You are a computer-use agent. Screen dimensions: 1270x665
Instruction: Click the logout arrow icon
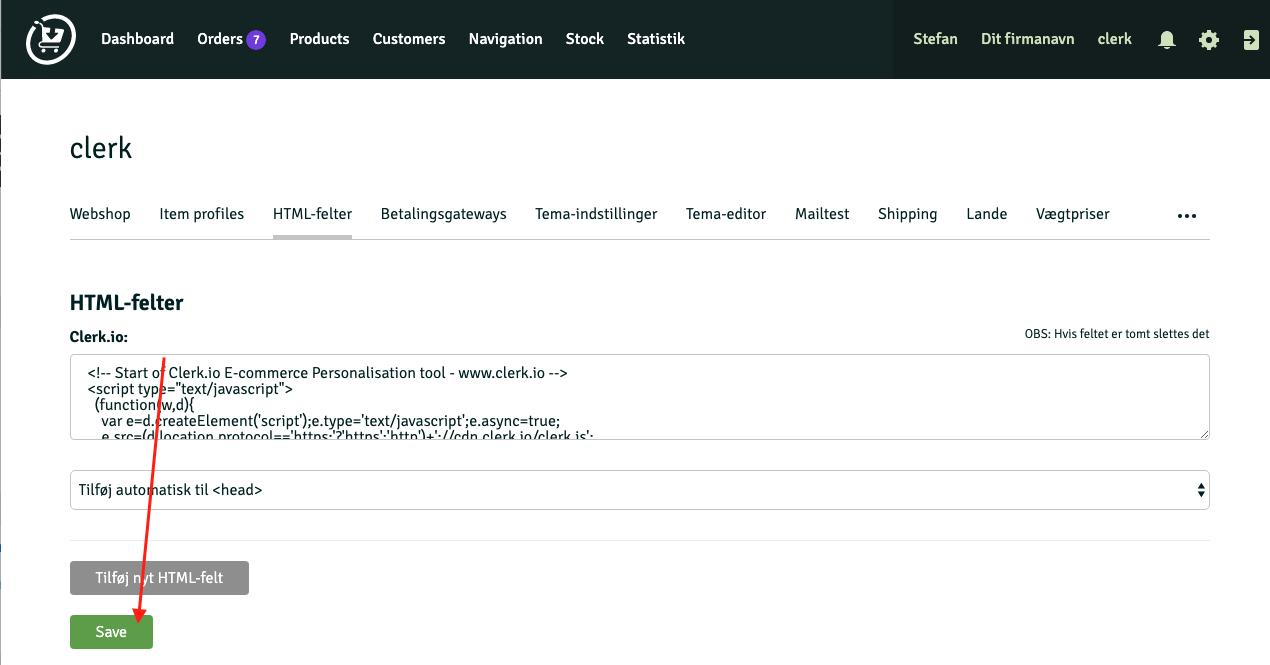(x=1250, y=40)
